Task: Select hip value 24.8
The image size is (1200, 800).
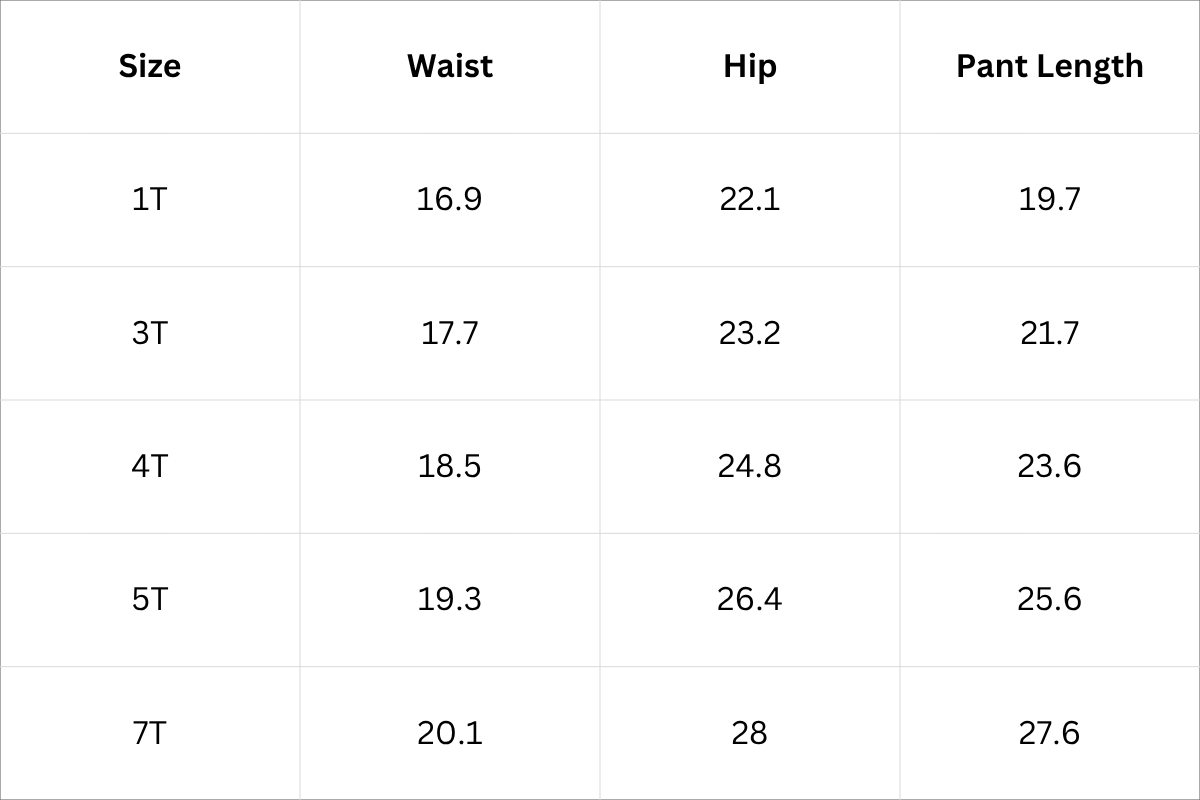Action: click(750, 466)
